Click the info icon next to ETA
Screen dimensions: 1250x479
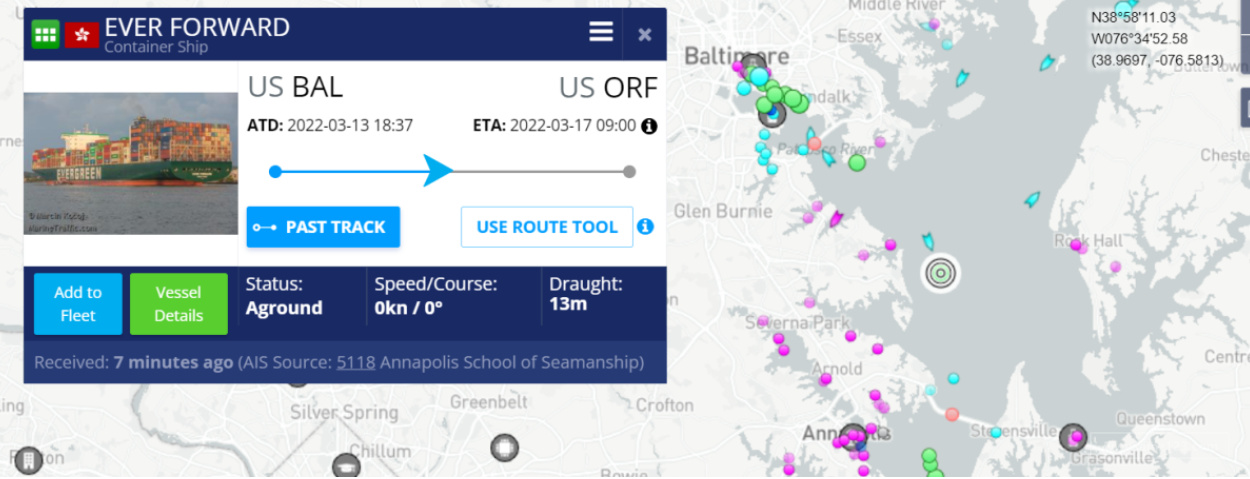point(649,126)
